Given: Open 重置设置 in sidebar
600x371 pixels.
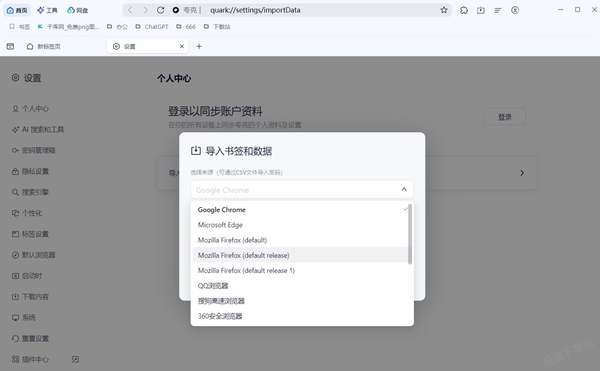Looking at the screenshot, I should tap(31, 338).
